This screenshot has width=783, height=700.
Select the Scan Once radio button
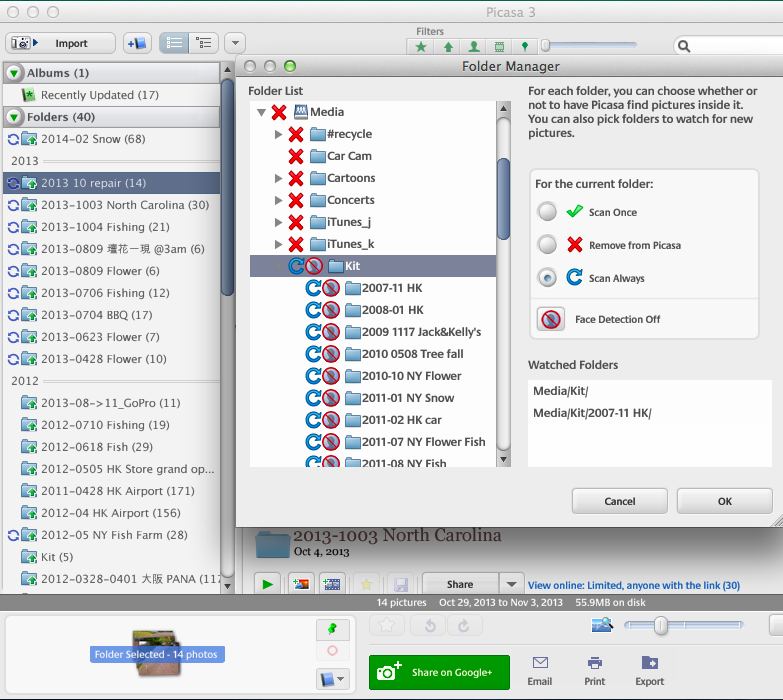click(x=547, y=212)
